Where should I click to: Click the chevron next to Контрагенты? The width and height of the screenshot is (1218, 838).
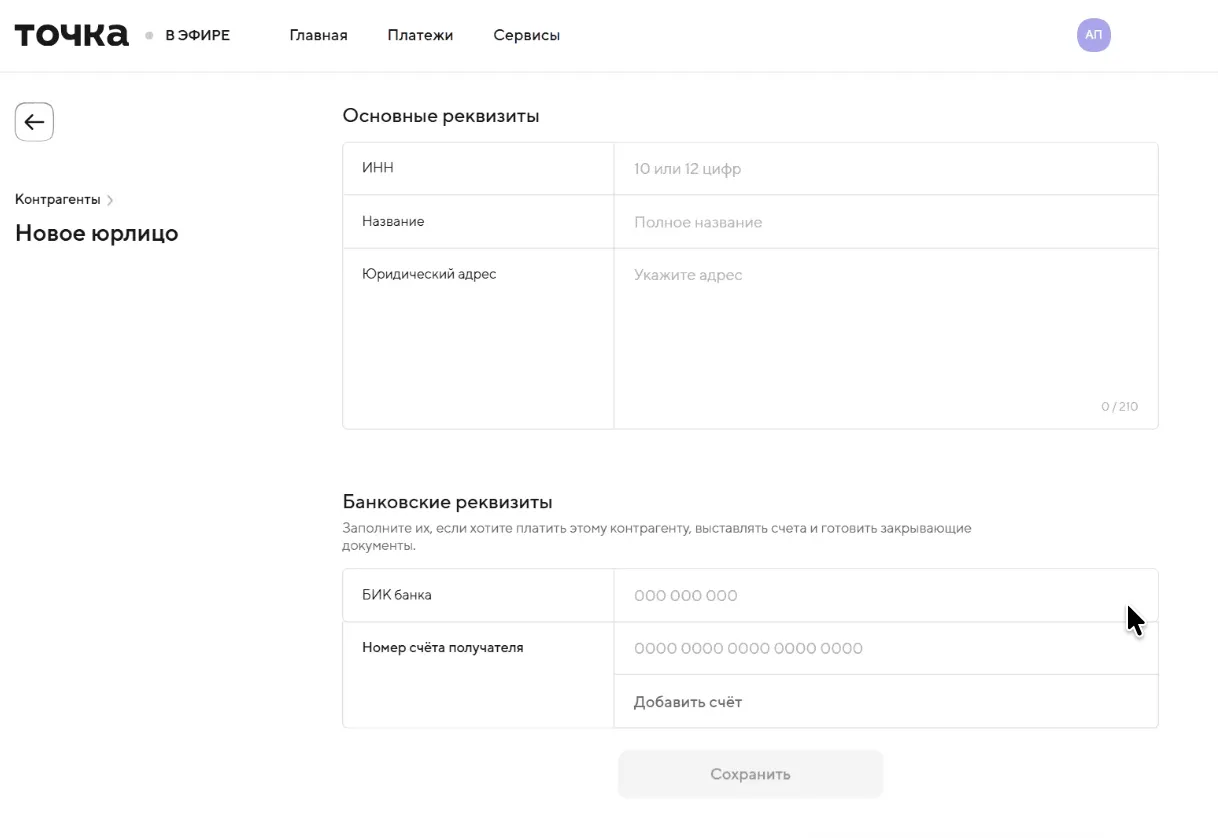pos(110,200)
